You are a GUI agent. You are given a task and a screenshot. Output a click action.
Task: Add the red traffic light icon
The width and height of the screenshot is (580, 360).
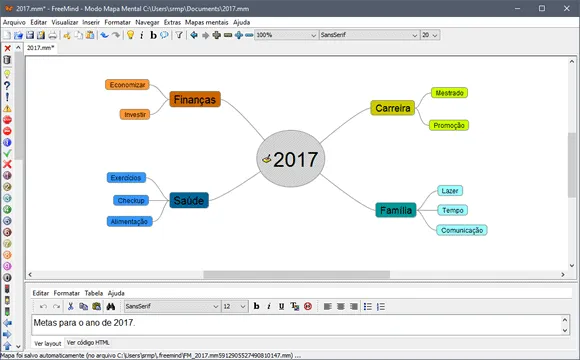(x=7, y=289)
